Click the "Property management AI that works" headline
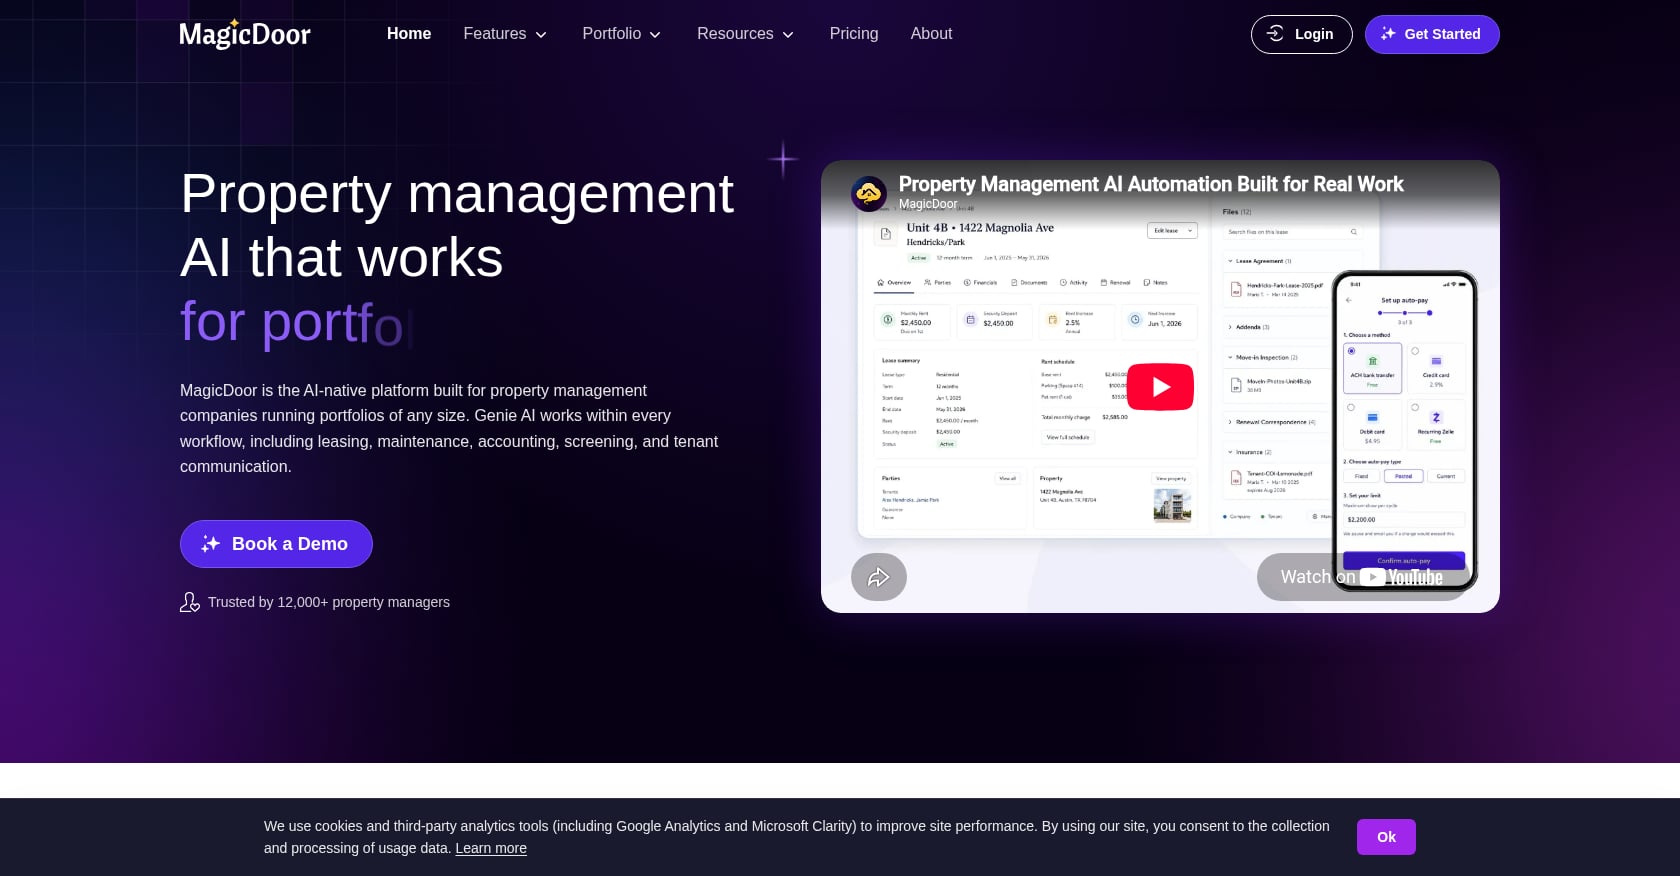This screenshot has width=1680, height=876. pos(457,225)
